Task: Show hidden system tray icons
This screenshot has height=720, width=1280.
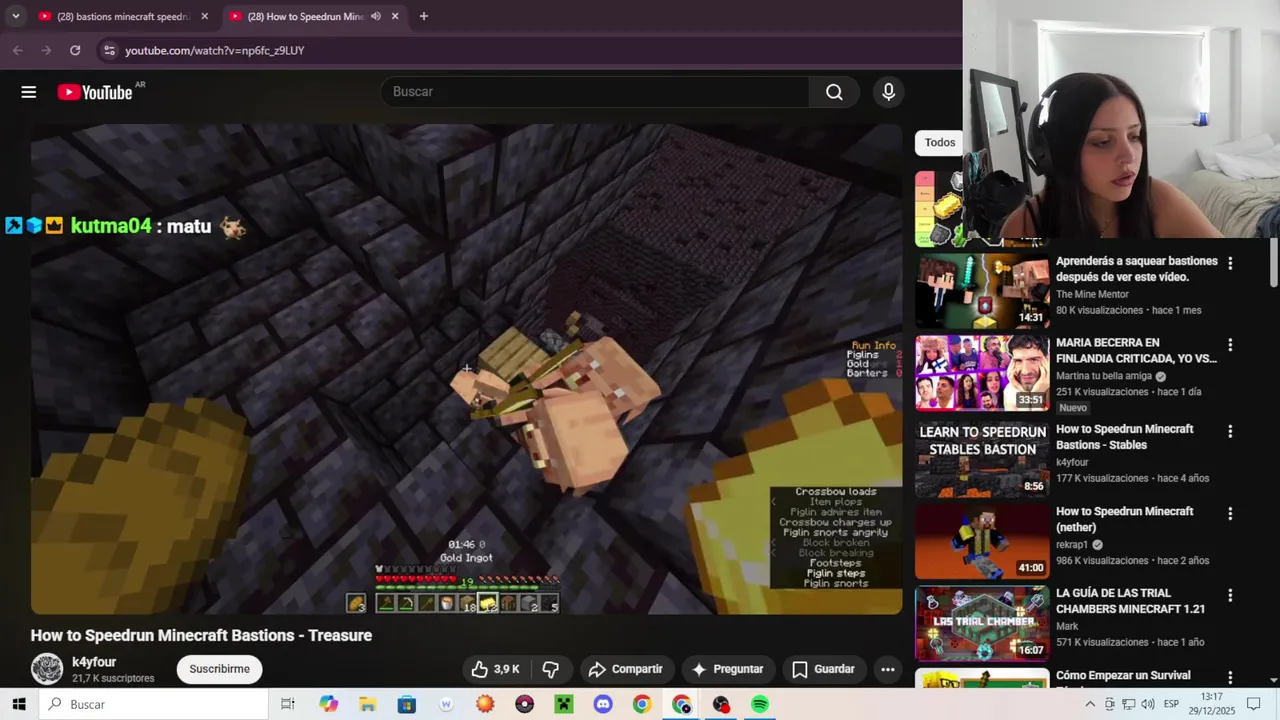Action: (x=1090, y=704)
